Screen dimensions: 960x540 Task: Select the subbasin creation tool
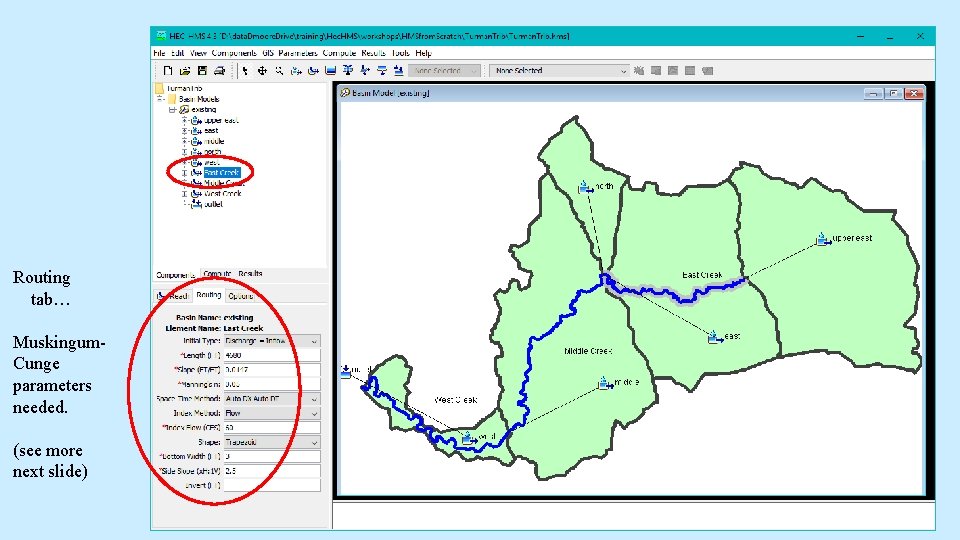pos(296,71)
